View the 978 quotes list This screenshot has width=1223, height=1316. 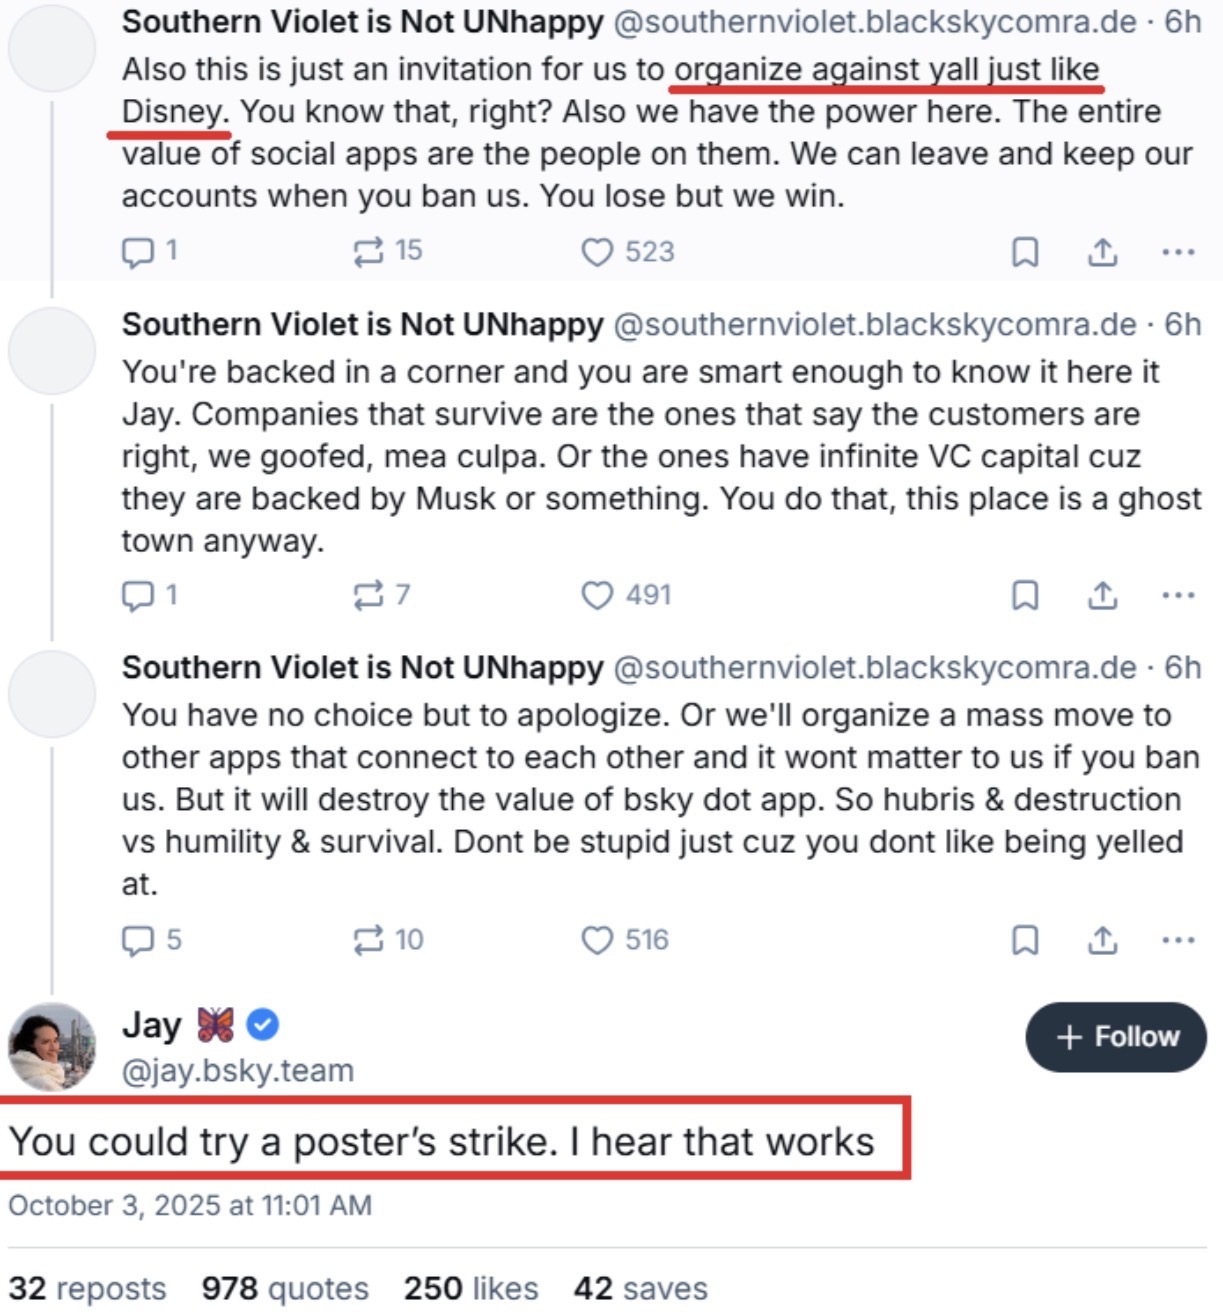click(285, 1289)
